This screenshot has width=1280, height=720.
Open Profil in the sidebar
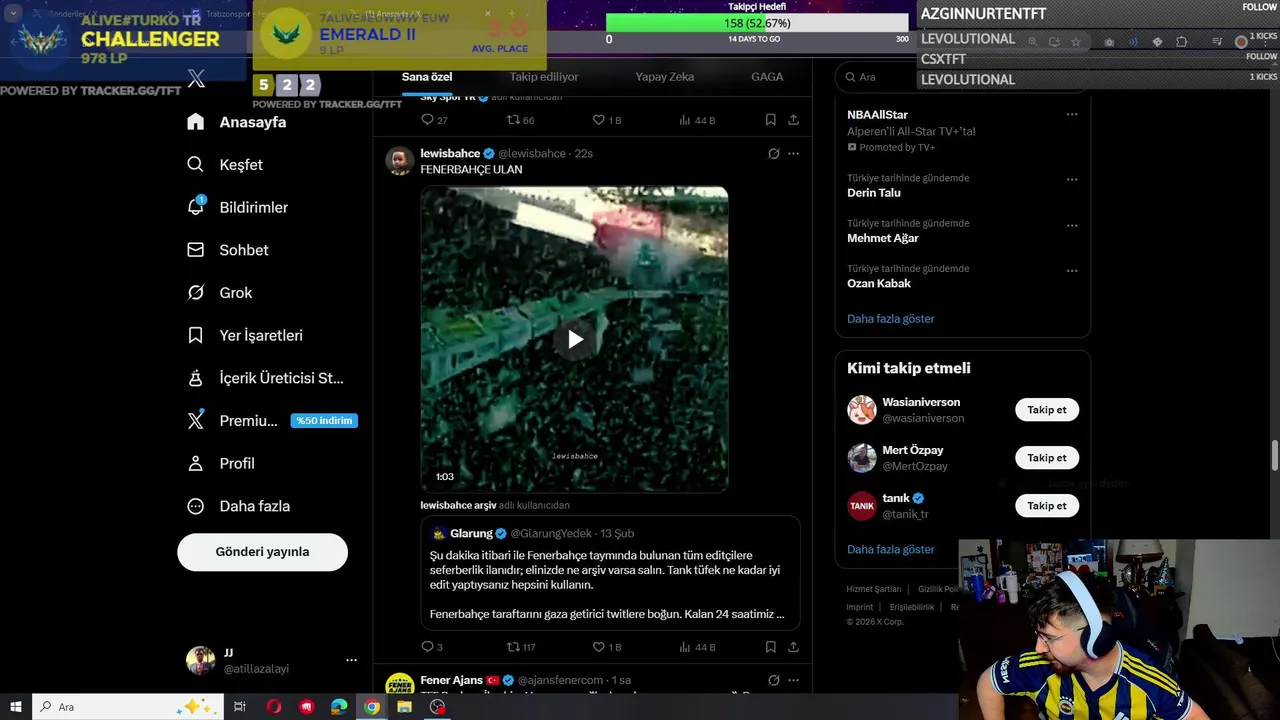[222, 464]
